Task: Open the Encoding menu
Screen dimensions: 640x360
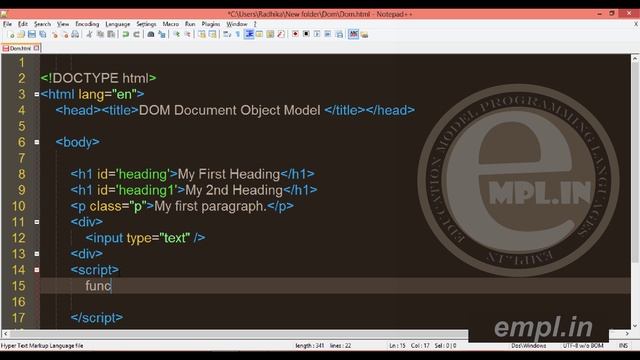Action: [x=87, y=24]
